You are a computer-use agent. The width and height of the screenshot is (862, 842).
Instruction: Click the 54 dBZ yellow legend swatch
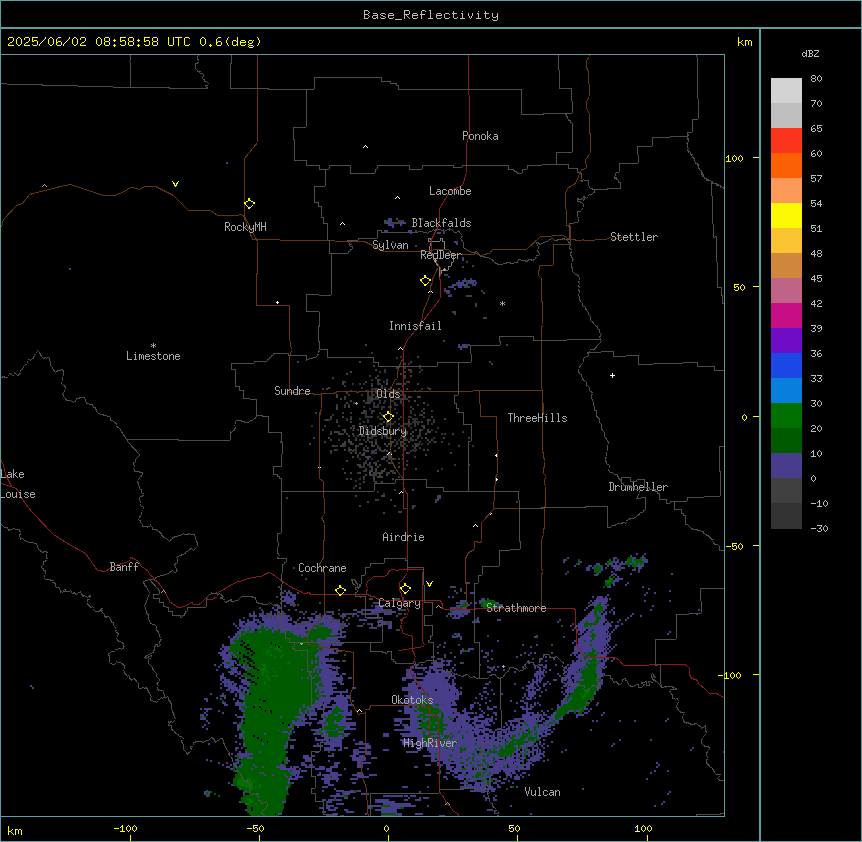tap(786, 215)
